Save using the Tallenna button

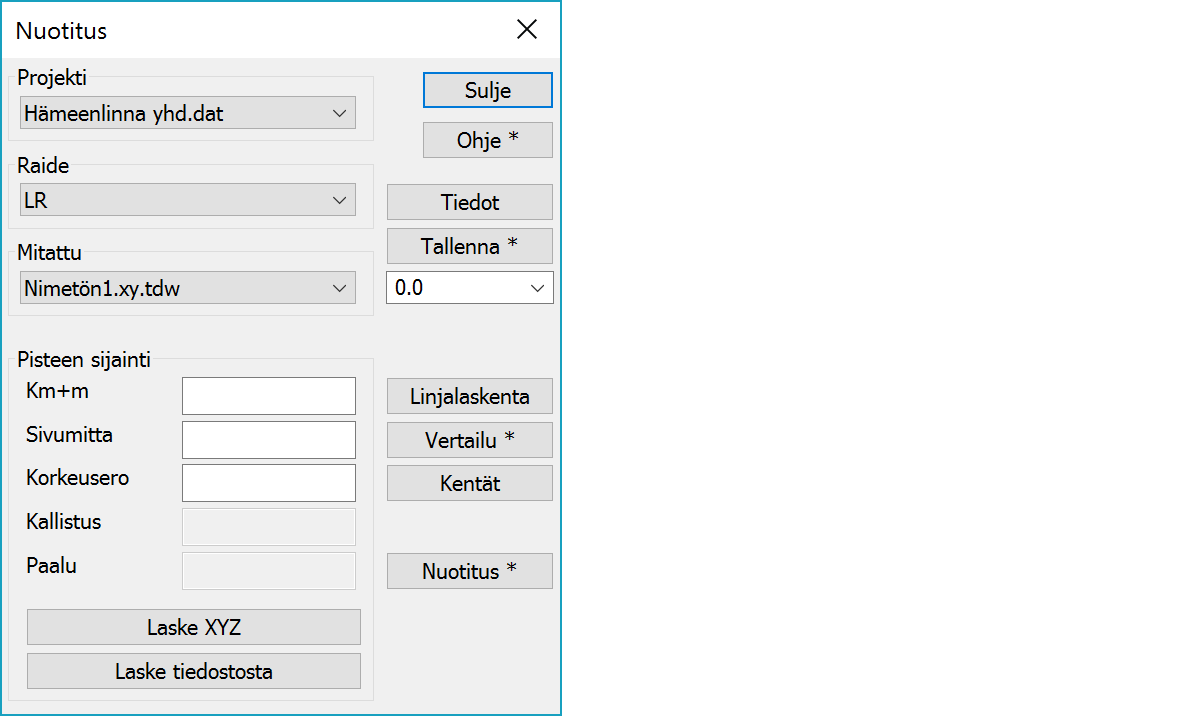pos(469,246)
